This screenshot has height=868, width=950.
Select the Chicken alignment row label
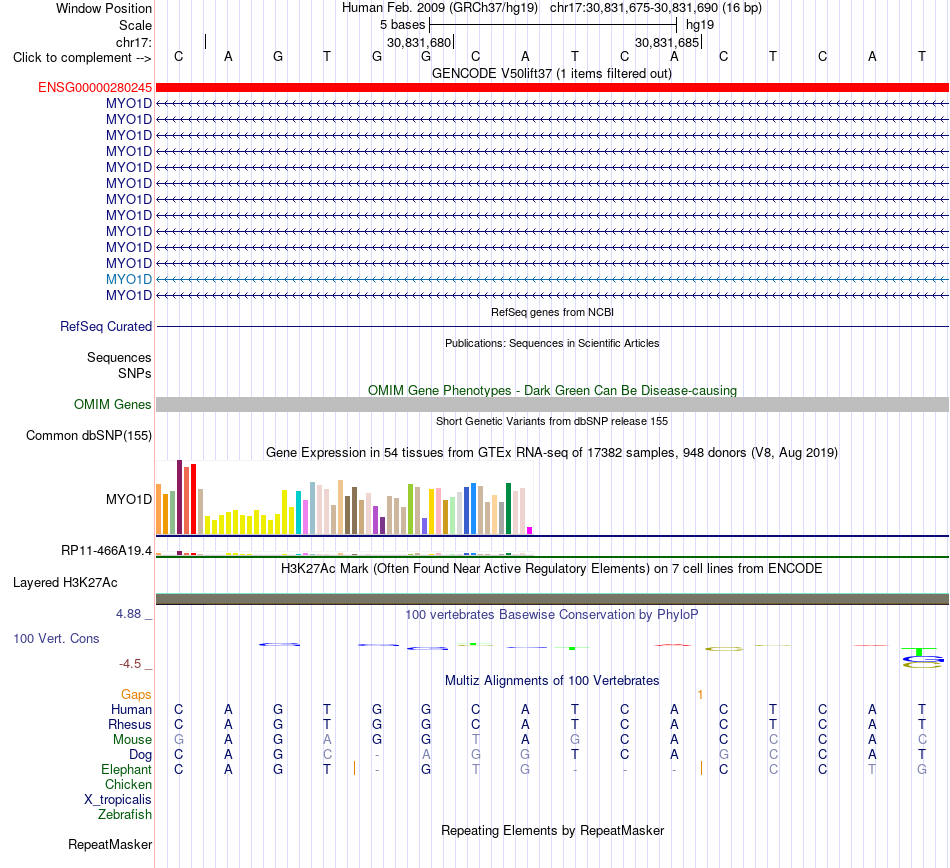[x=128, y=784]
